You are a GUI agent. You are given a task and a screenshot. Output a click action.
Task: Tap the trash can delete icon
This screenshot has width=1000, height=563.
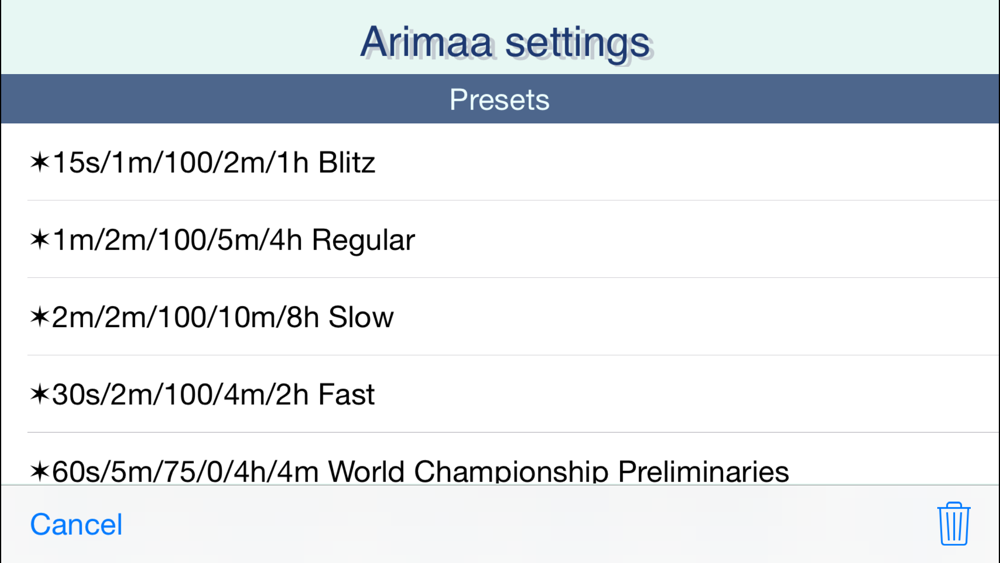coord(953,523)
